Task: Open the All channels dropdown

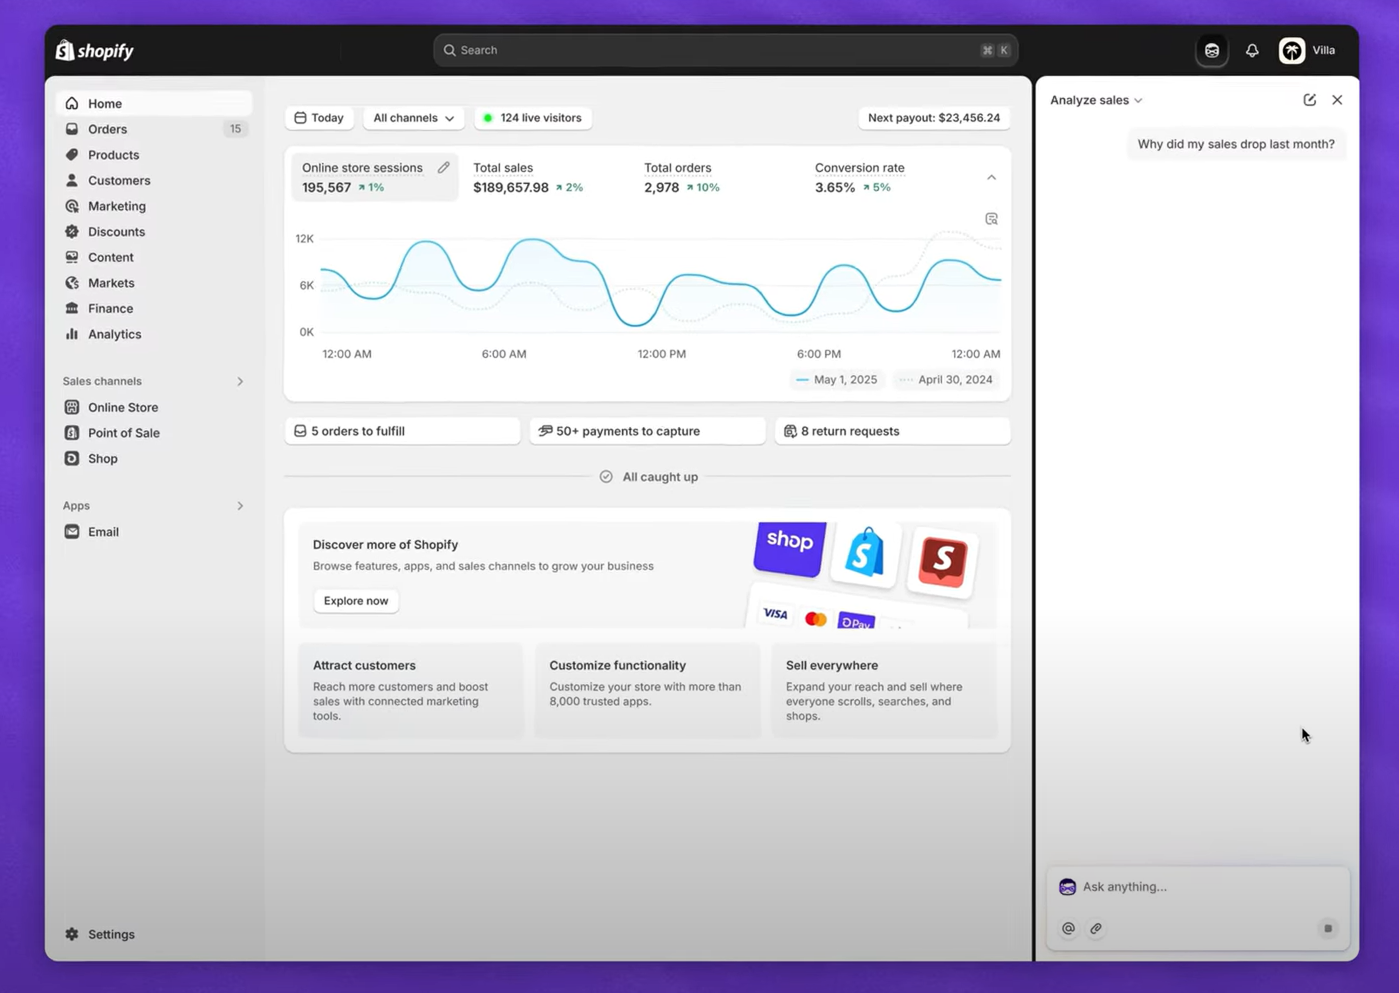Action: pos(413,118)
